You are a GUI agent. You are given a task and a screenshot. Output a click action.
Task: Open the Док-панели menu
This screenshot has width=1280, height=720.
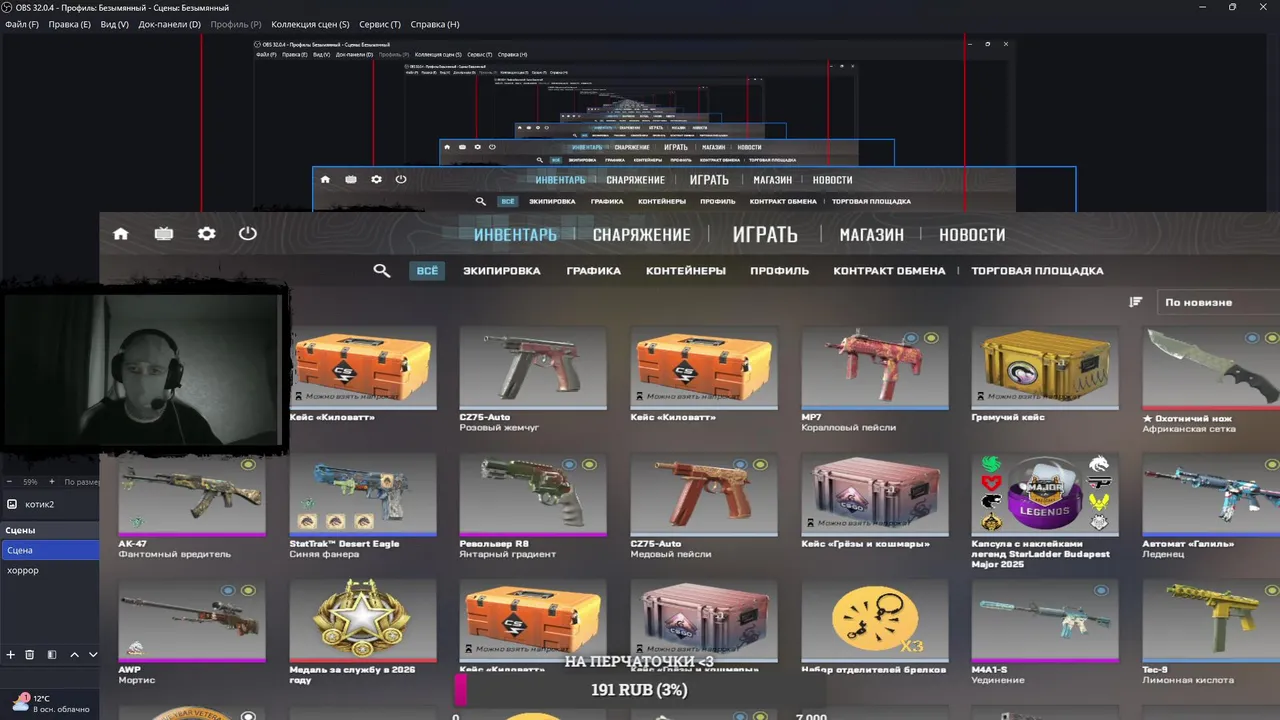(169, 24)
